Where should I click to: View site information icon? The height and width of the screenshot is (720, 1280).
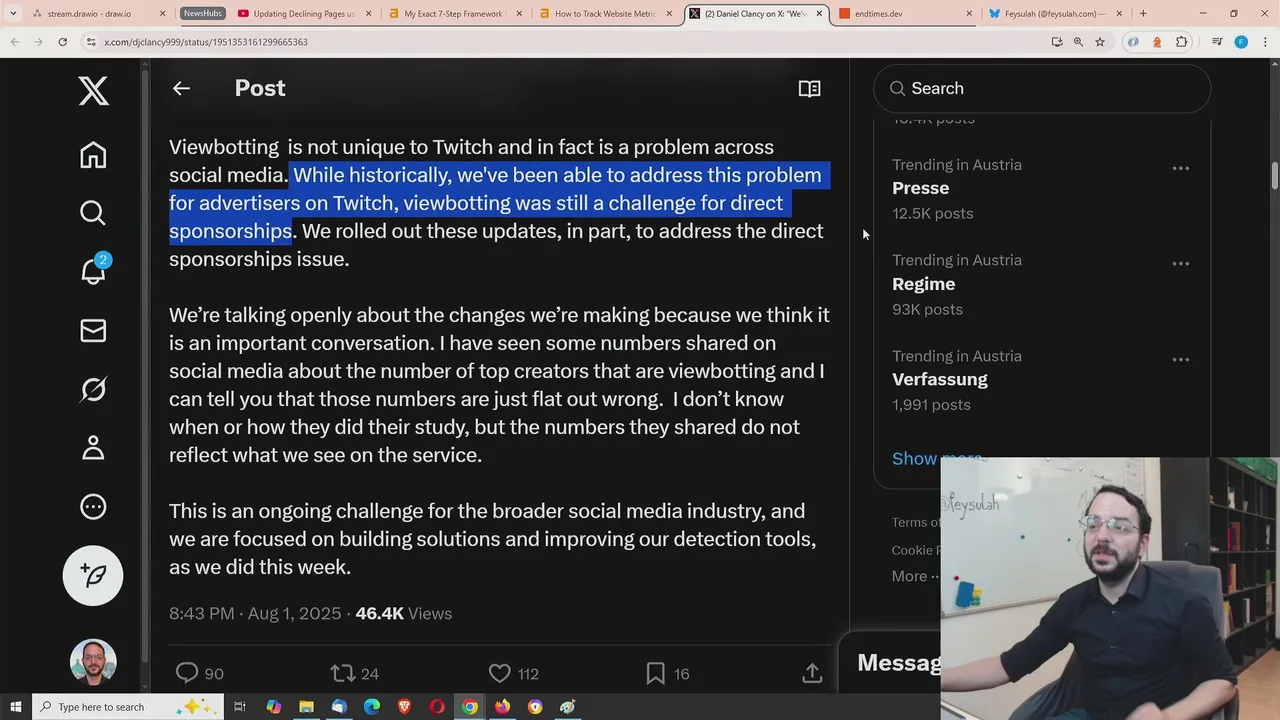pos(91,42)
